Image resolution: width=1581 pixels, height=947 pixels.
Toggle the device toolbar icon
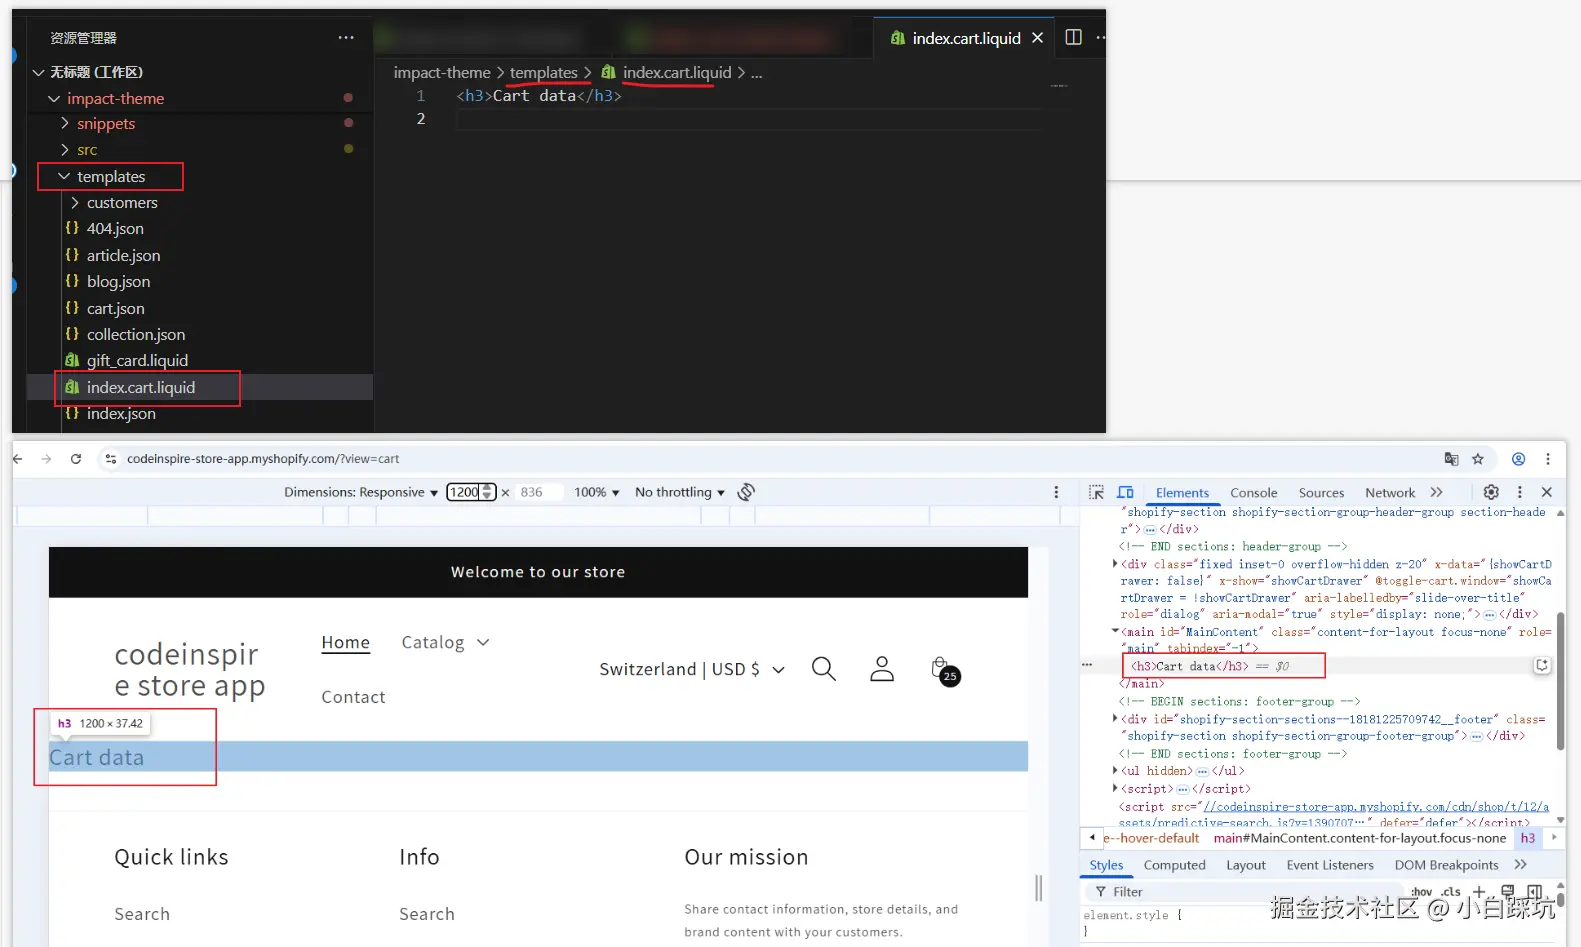(1125, 492)
